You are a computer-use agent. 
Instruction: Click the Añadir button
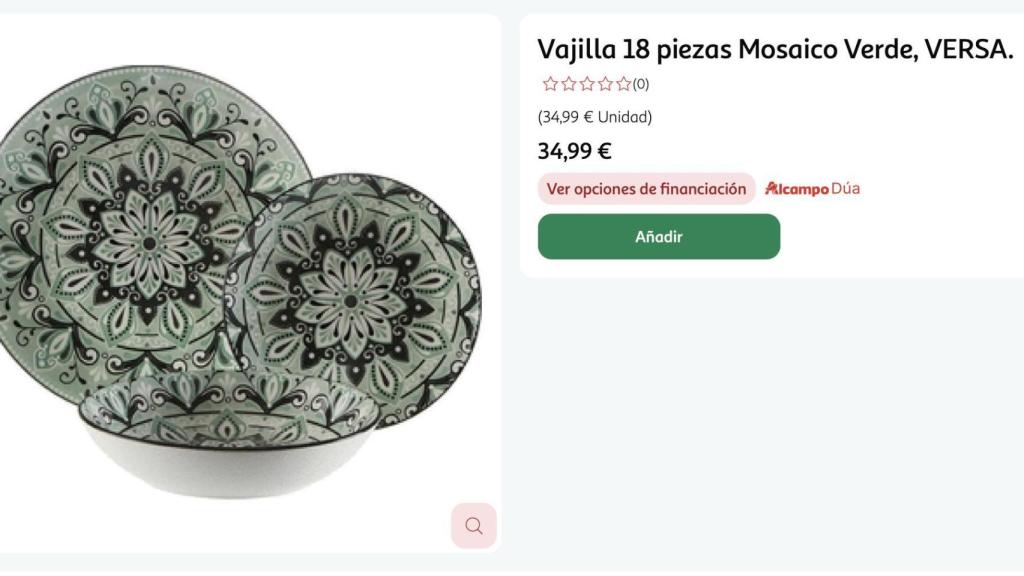coord(659,236)
